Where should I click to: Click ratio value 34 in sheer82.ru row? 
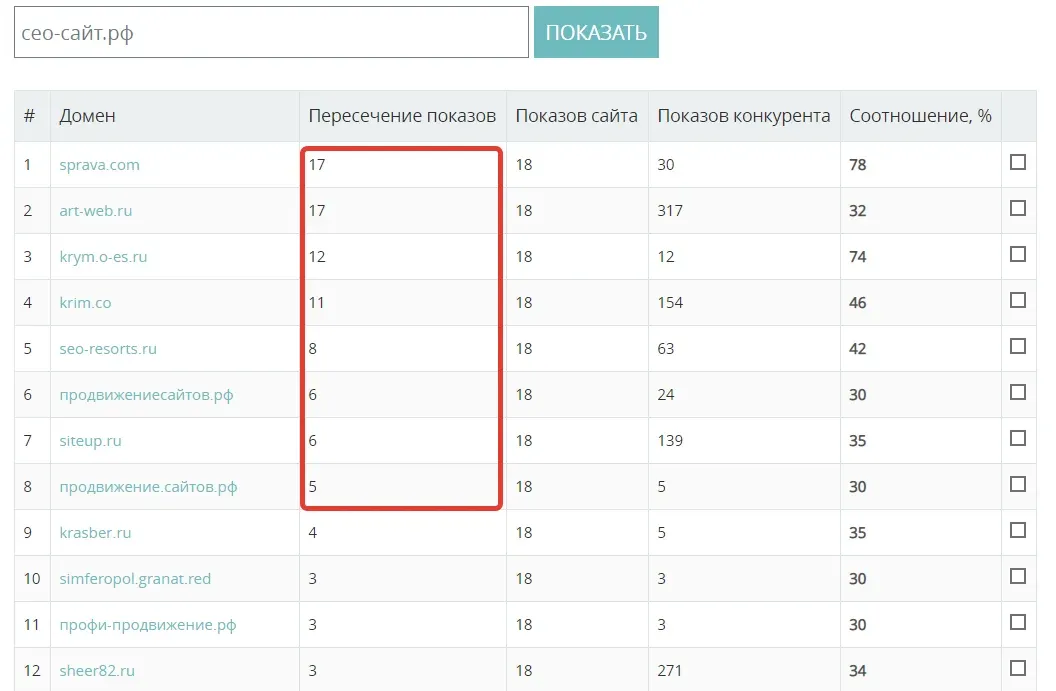[x=857, y=671]
